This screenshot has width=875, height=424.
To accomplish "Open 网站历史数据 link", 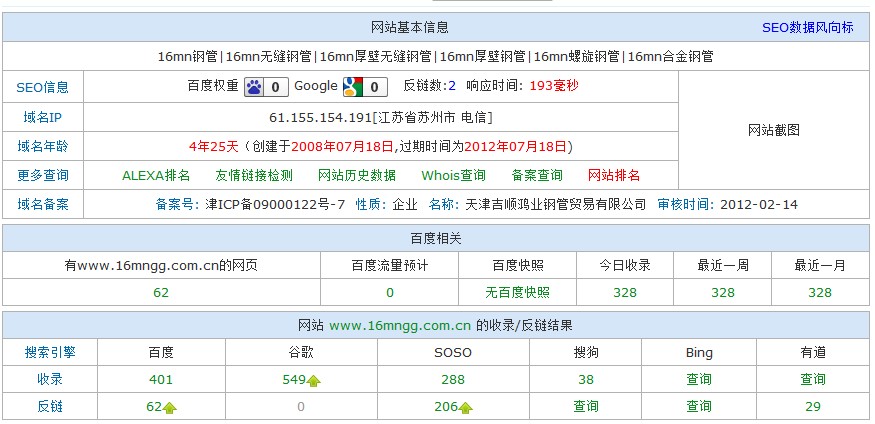I will [357, 175].
